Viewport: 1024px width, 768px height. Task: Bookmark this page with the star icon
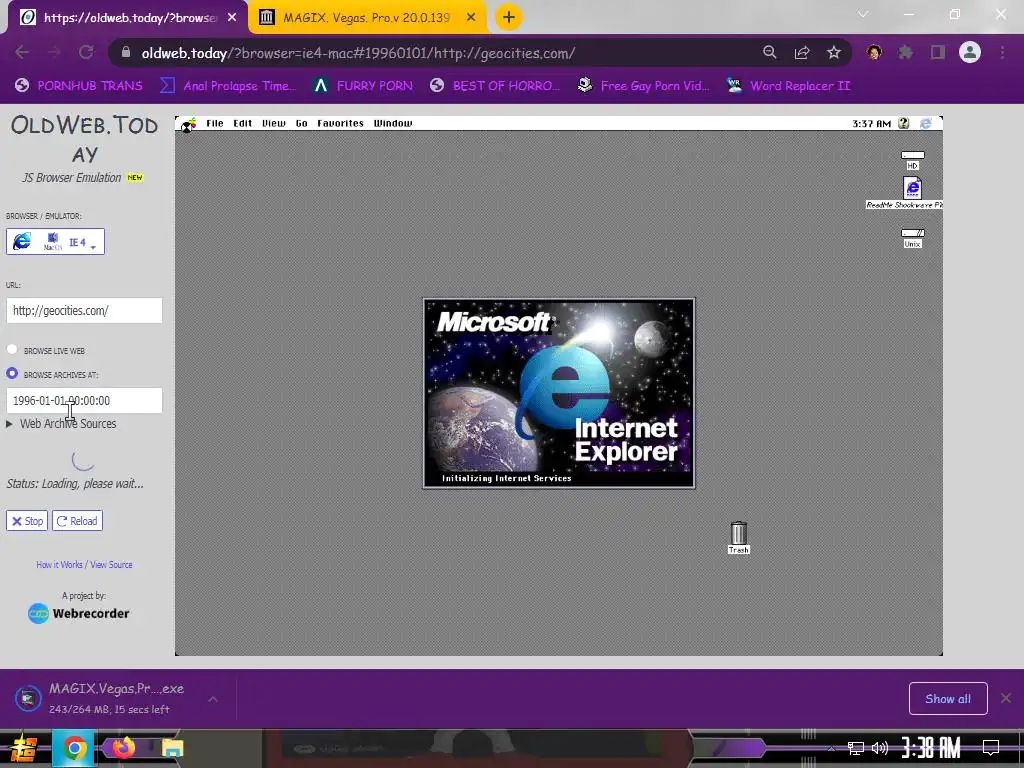834,52
